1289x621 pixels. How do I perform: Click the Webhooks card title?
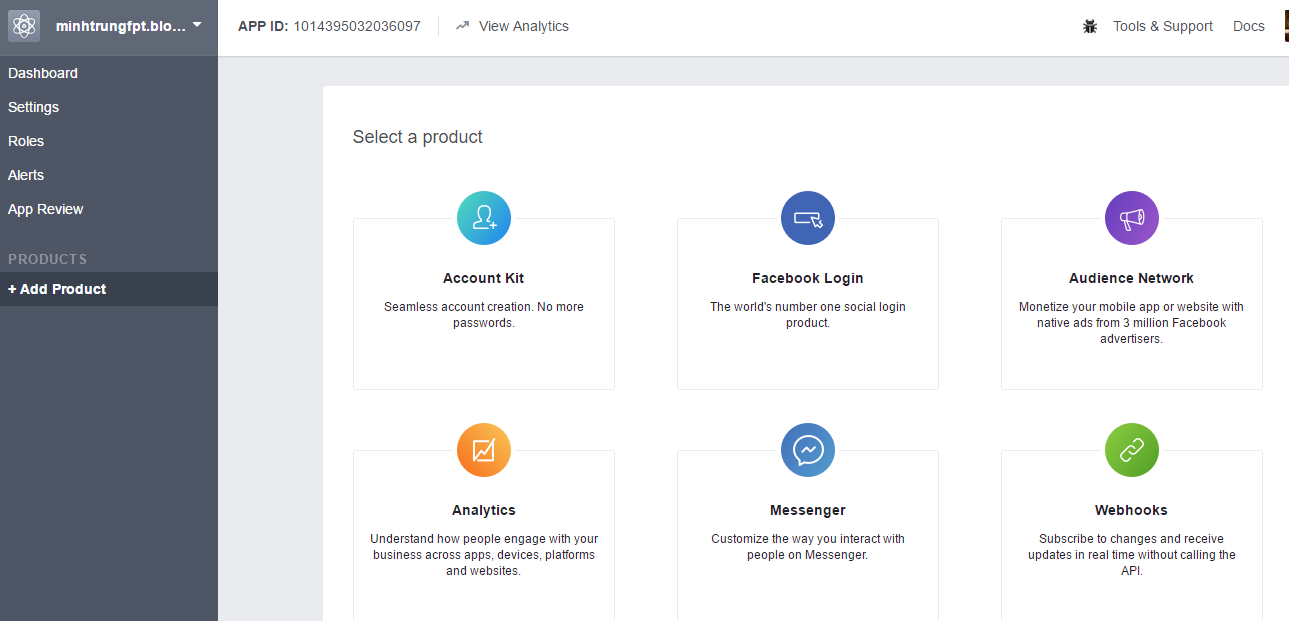1132,510
